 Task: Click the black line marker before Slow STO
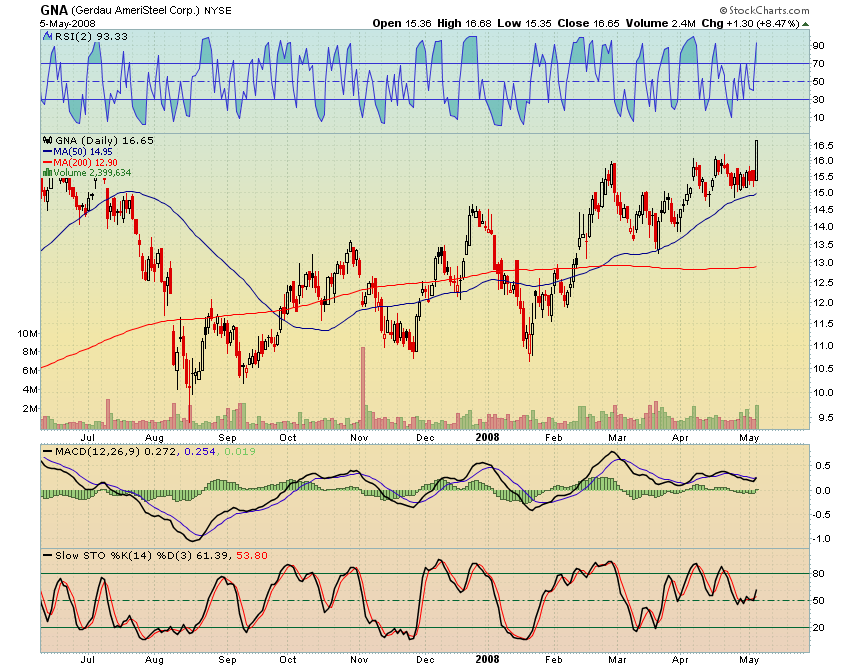48,556
